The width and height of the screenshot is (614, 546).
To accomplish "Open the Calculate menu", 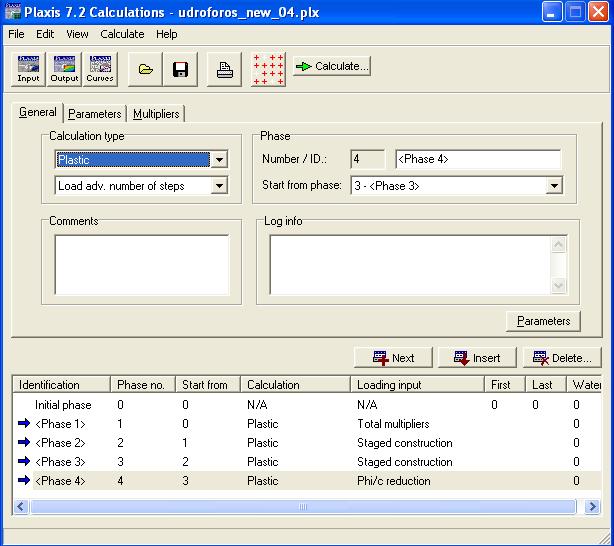I will 122,34.
